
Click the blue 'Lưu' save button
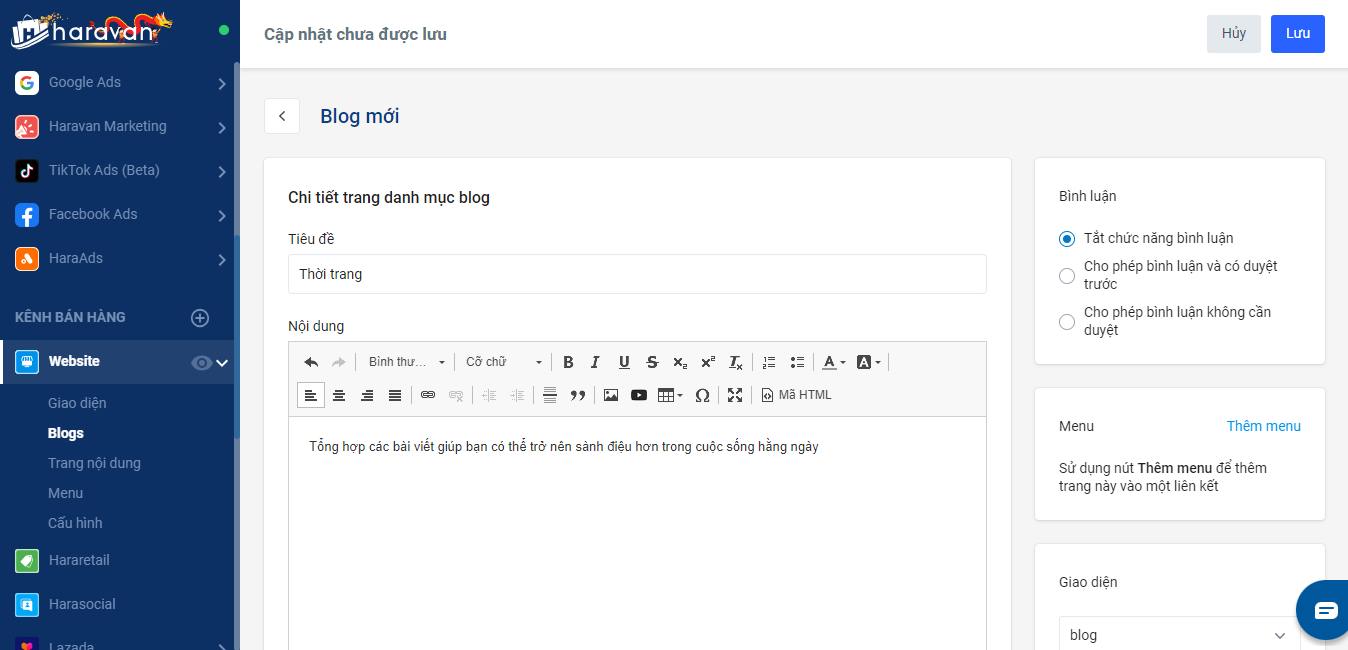coord(1297,33)
